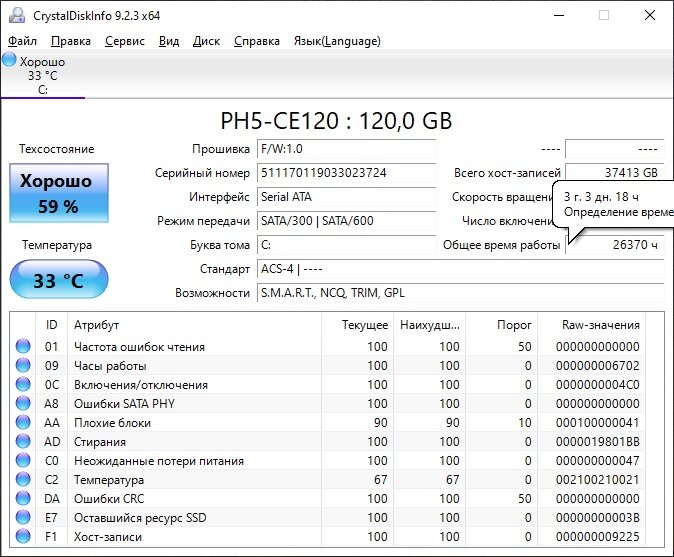
Task: Click the CrystalDiskInfo app icon in title bar
Action: tap(17, 15)
